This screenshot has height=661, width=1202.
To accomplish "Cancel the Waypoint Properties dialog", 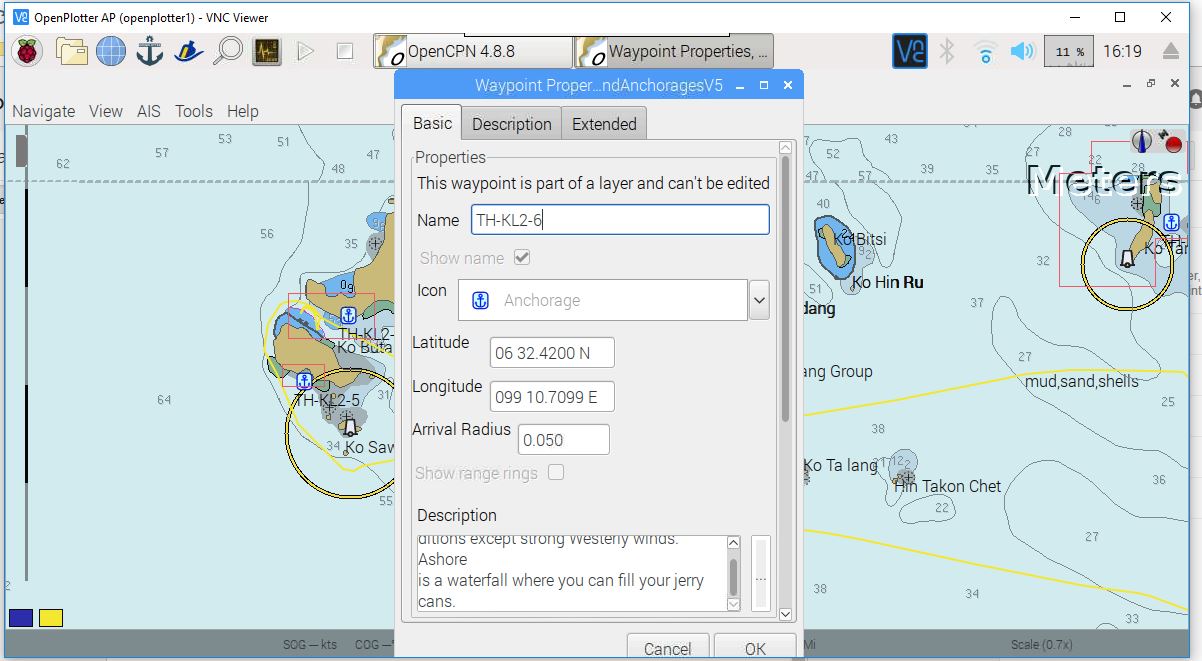I will 668,648.
